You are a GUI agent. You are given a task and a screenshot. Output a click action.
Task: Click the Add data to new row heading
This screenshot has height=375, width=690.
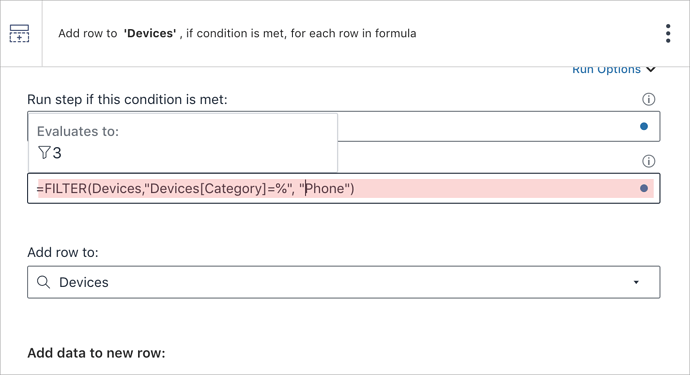point(96,353)
